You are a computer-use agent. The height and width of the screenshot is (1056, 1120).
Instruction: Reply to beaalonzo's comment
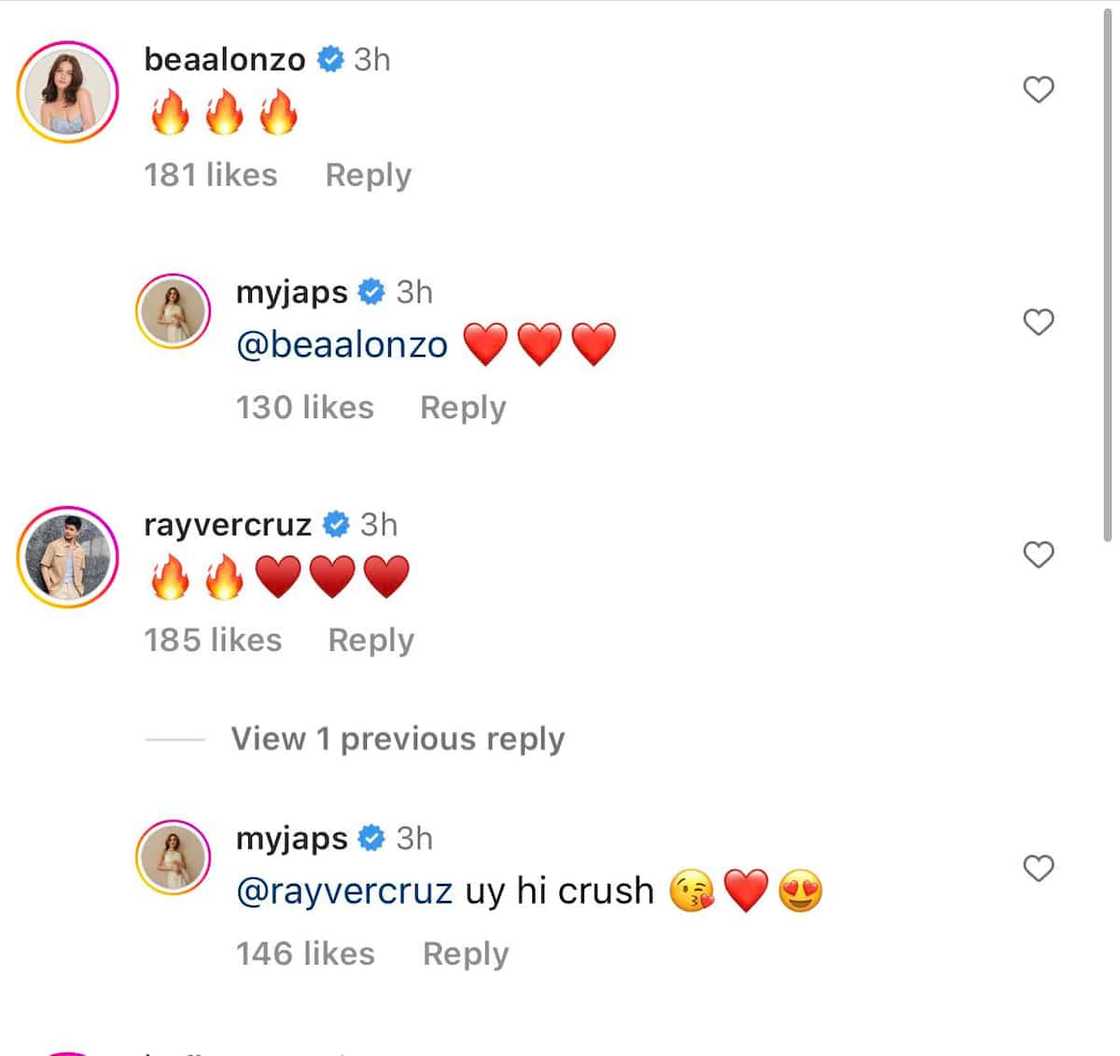click(368, 175)
